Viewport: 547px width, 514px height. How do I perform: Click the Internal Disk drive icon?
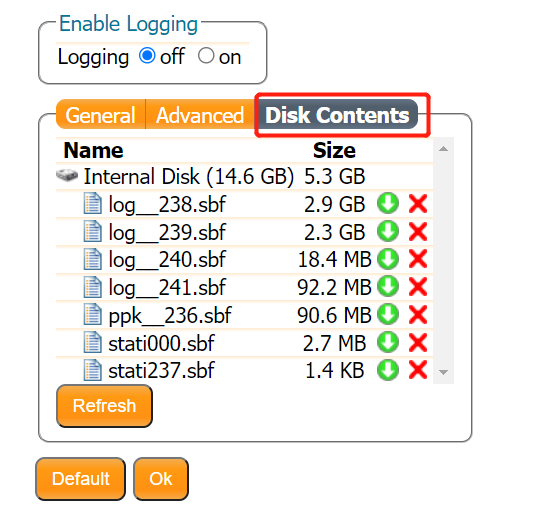(x=67, y=175)
